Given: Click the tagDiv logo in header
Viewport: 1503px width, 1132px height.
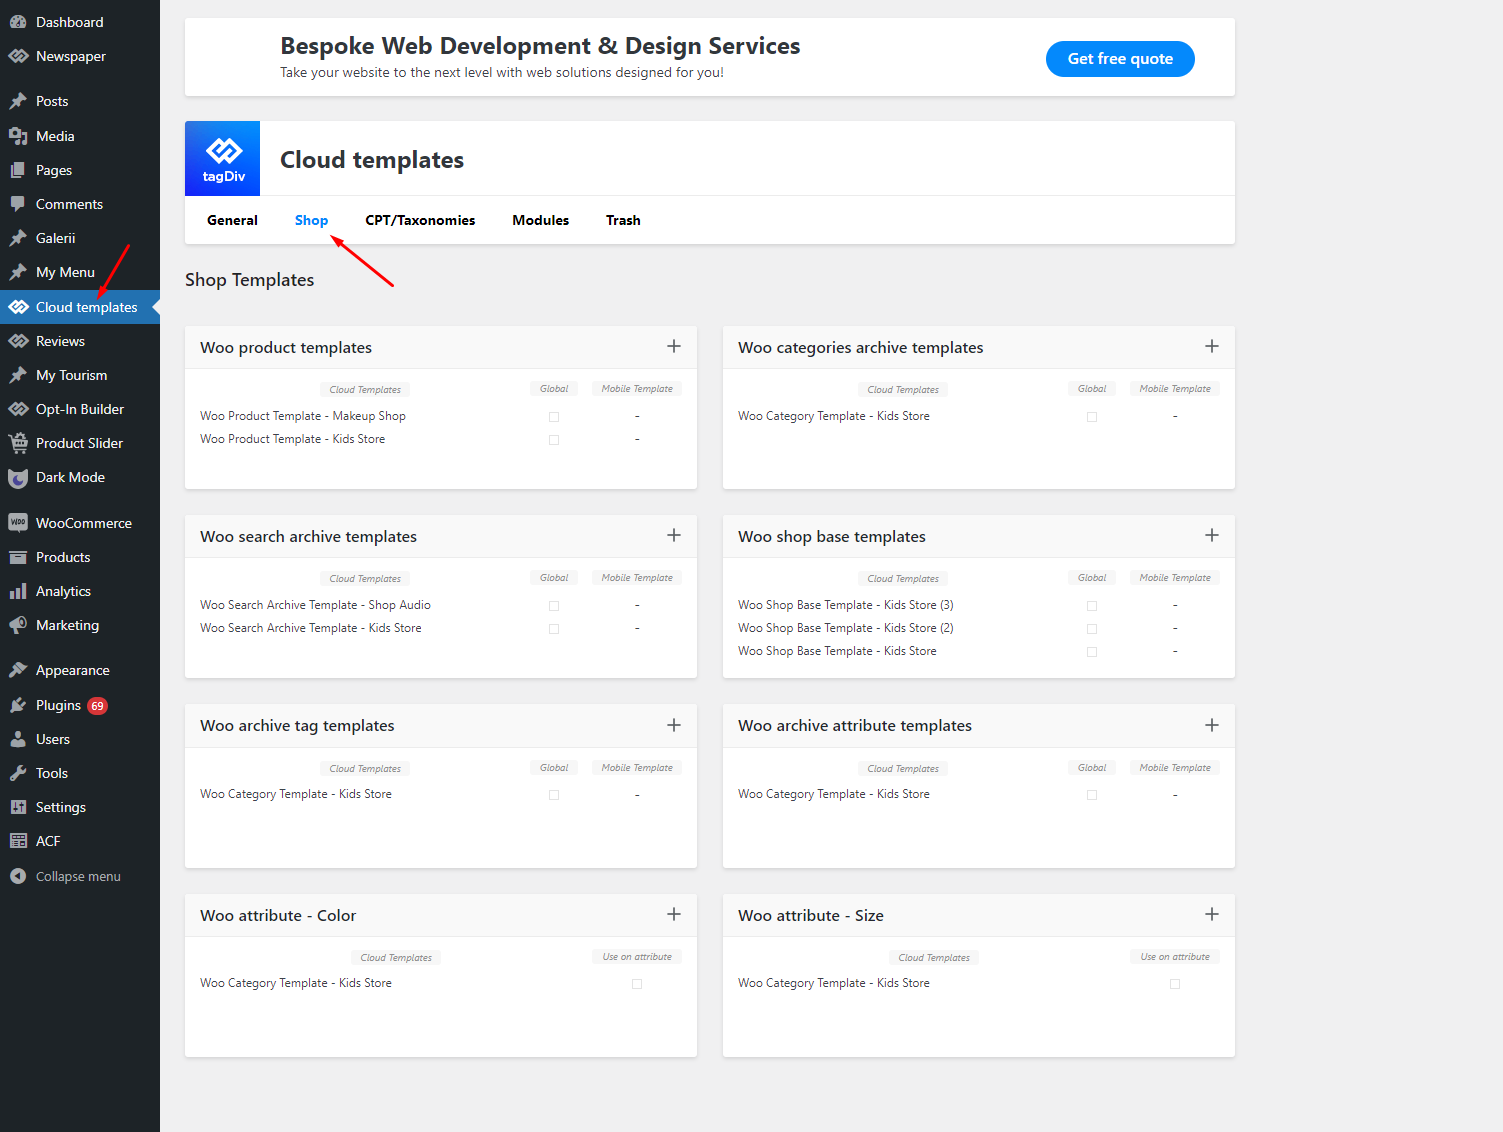Looking at the screenshot, I should click(223, 158).
